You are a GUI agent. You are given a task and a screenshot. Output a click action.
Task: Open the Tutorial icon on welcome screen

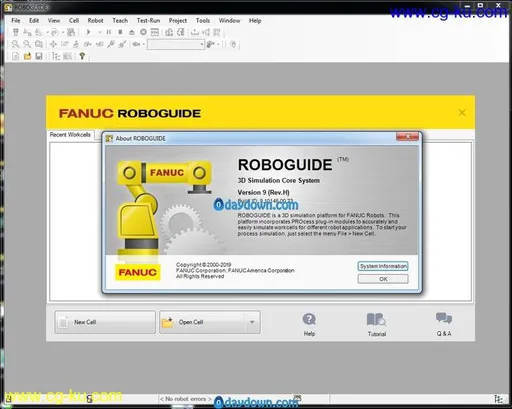pyautogui.click(x=376, y=319)
